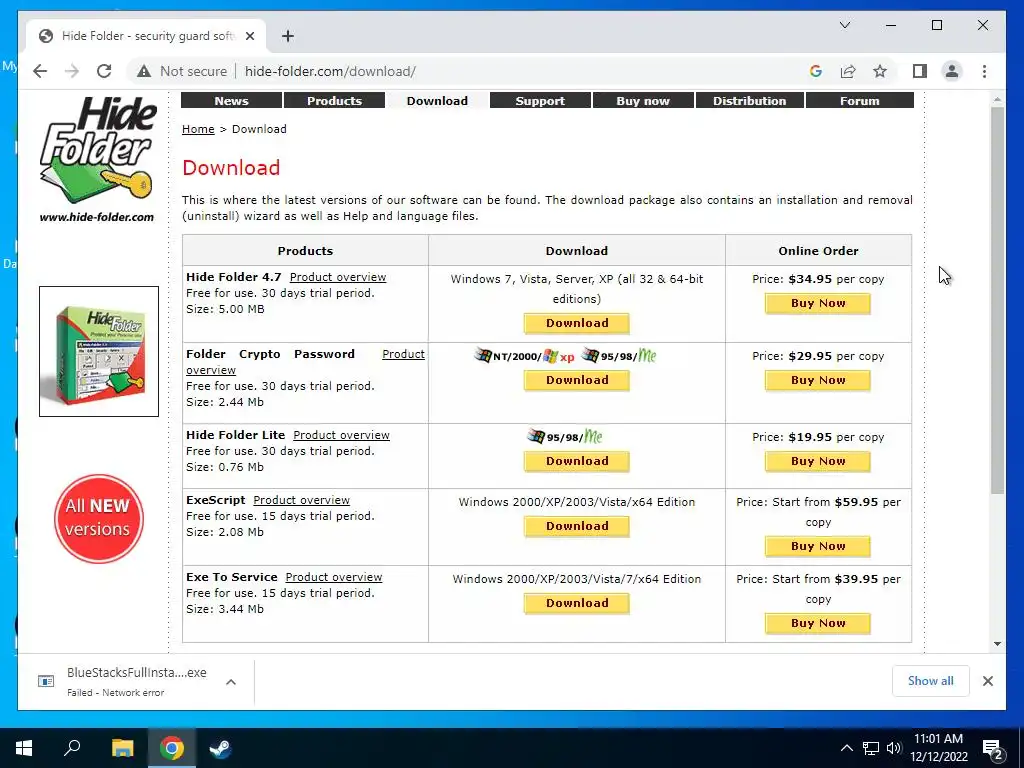Click the Hide Folder logo
1024x768 pixels.
tap(97, 159)
